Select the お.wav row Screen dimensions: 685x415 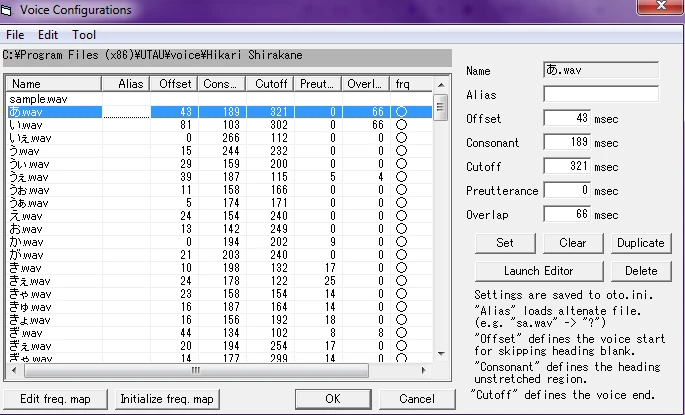click(x=220, y=229)
